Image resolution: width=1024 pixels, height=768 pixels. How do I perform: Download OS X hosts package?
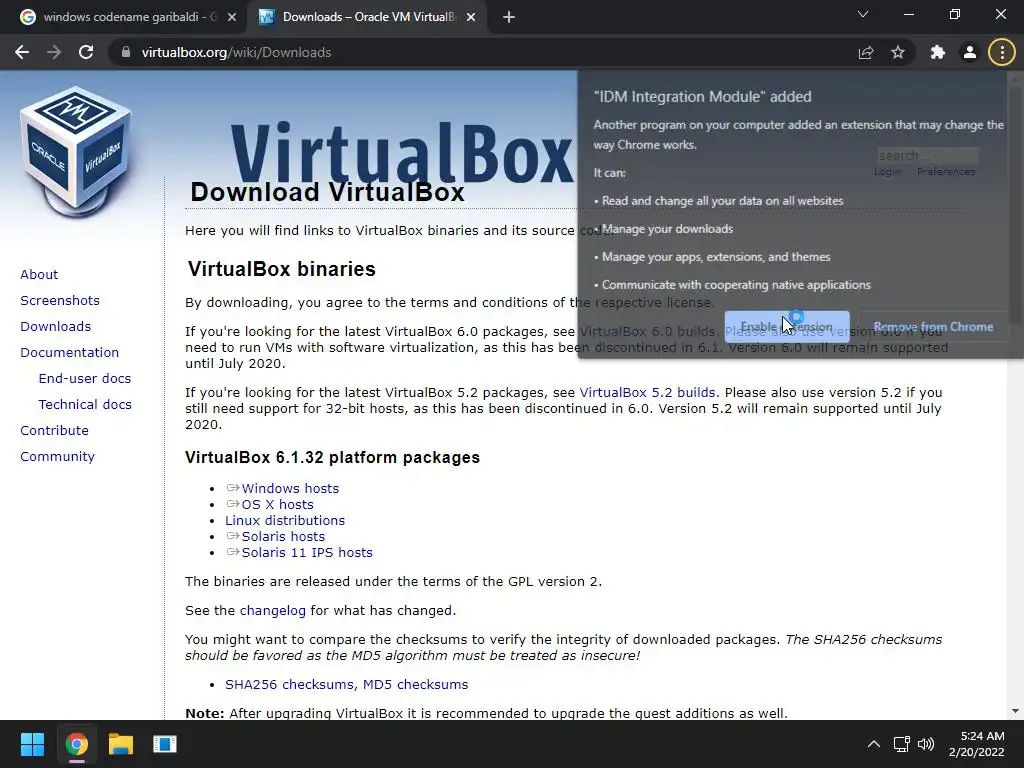point(278,504)
